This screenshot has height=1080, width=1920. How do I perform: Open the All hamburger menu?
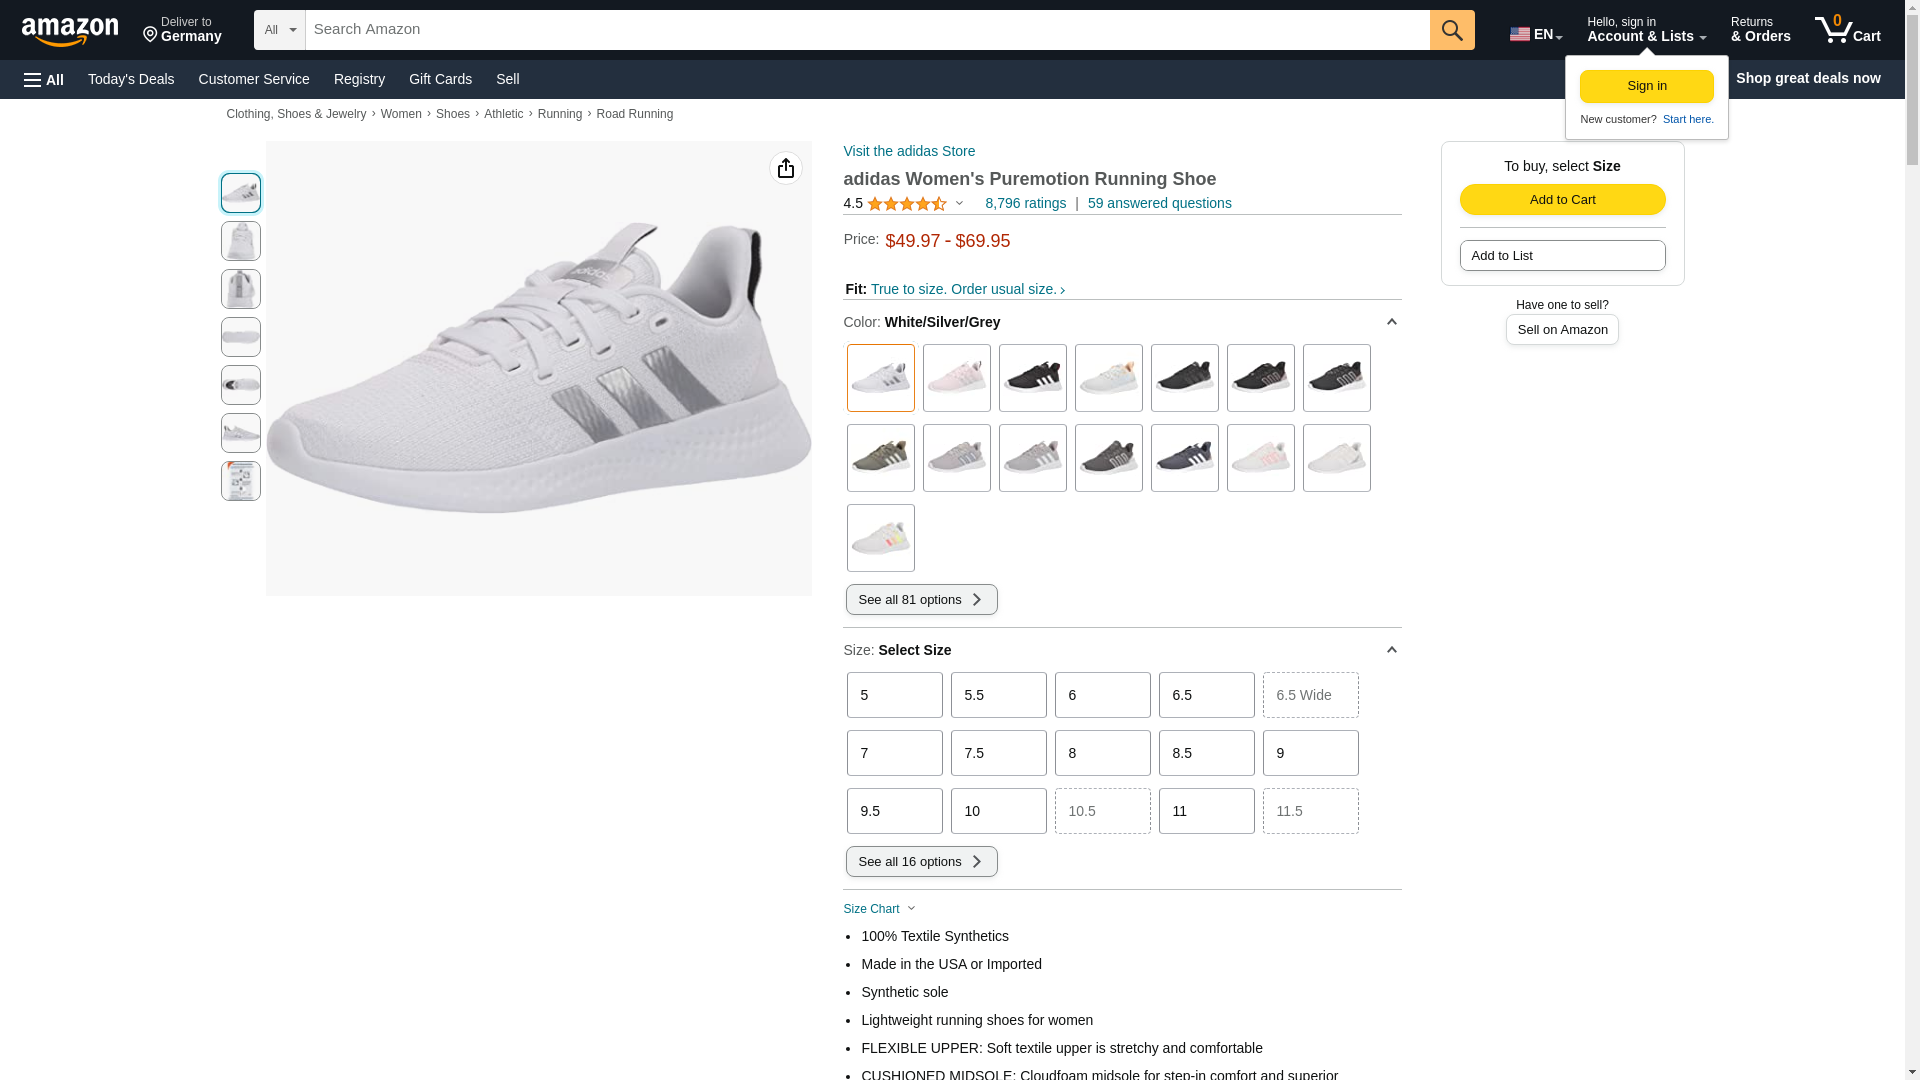pyautogui.click(x=44, y=79)
